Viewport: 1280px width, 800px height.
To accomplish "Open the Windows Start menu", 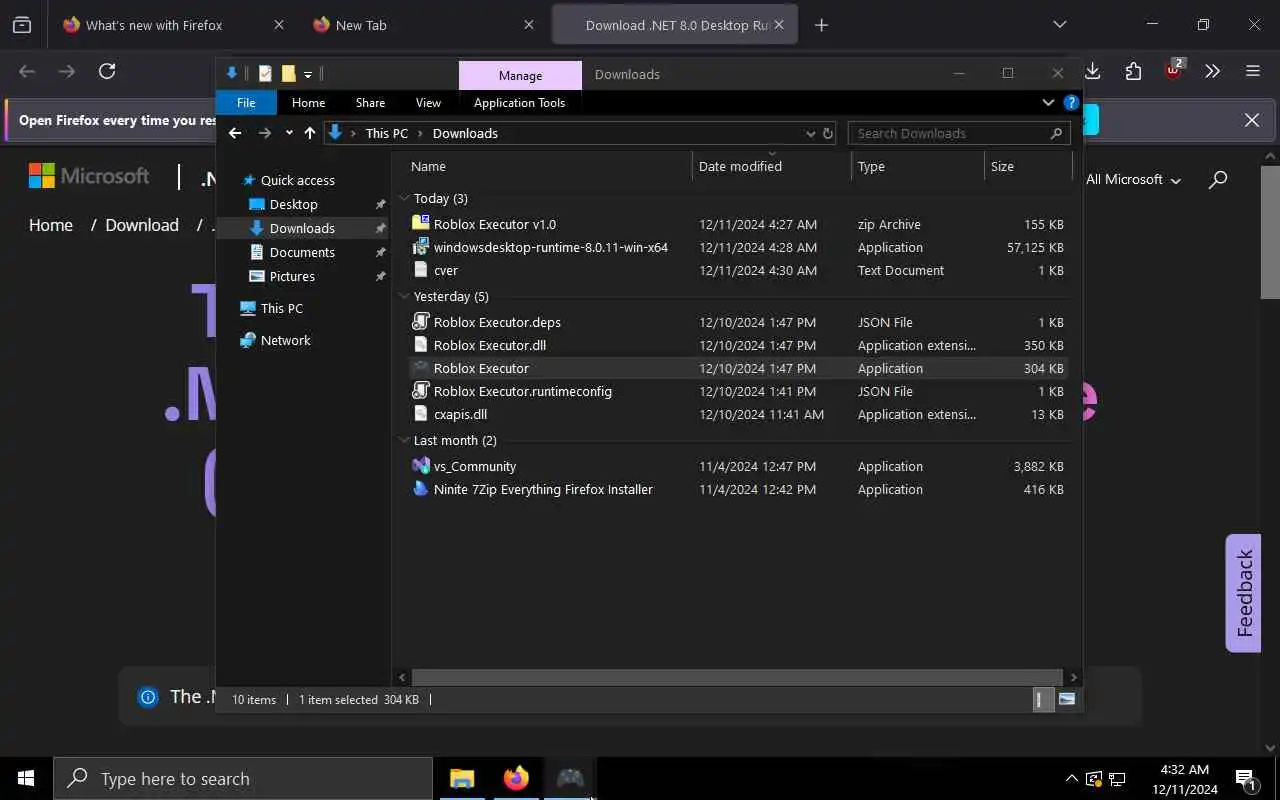I will tap(26, 778).
